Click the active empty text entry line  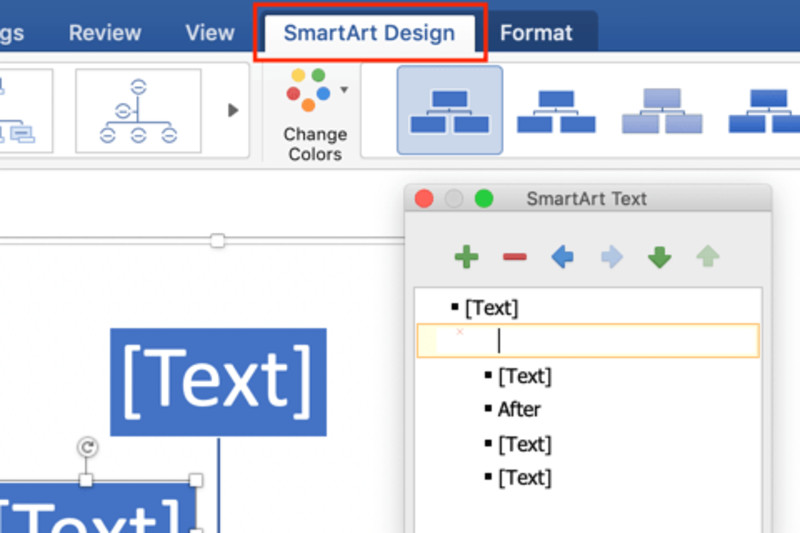(588, 340)
